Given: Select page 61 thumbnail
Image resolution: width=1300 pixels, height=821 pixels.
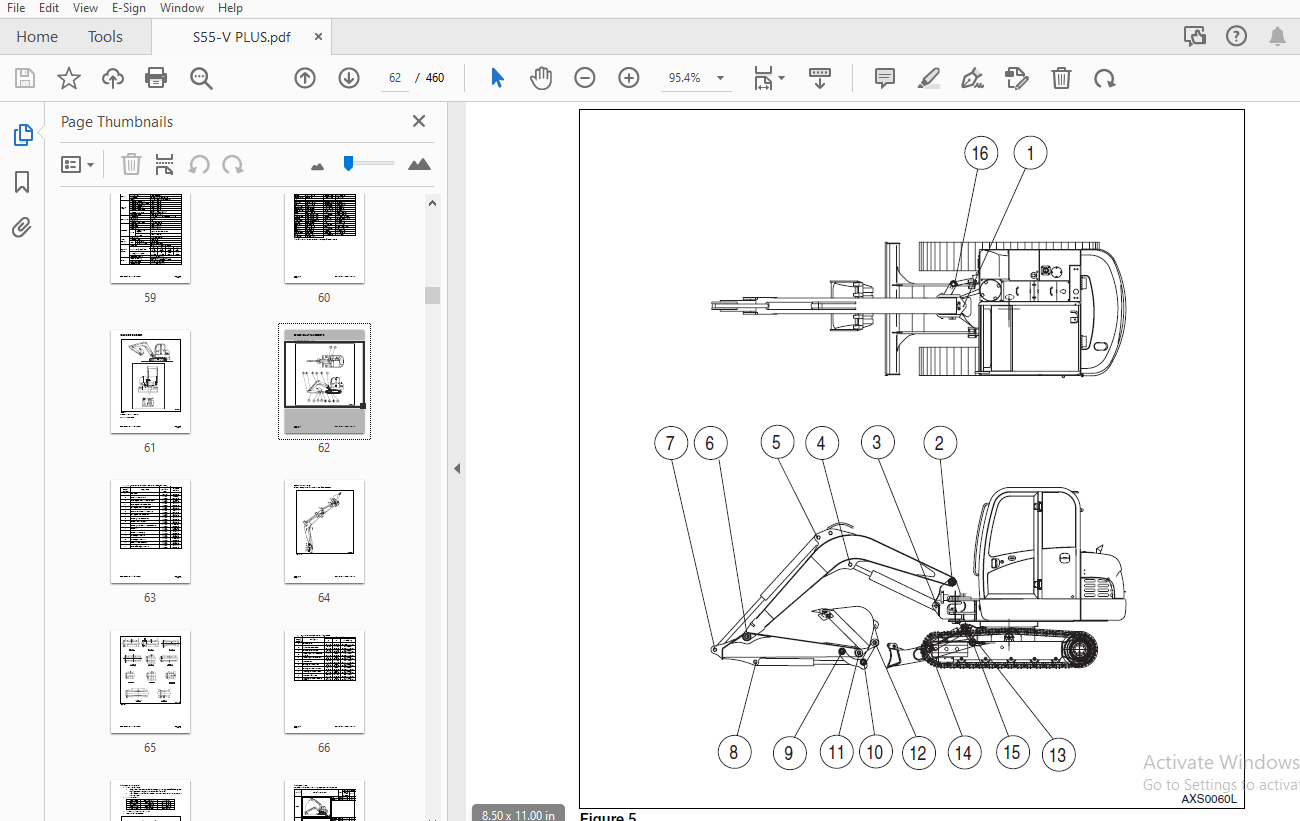Looking at the screenshot, I should 150,382.
